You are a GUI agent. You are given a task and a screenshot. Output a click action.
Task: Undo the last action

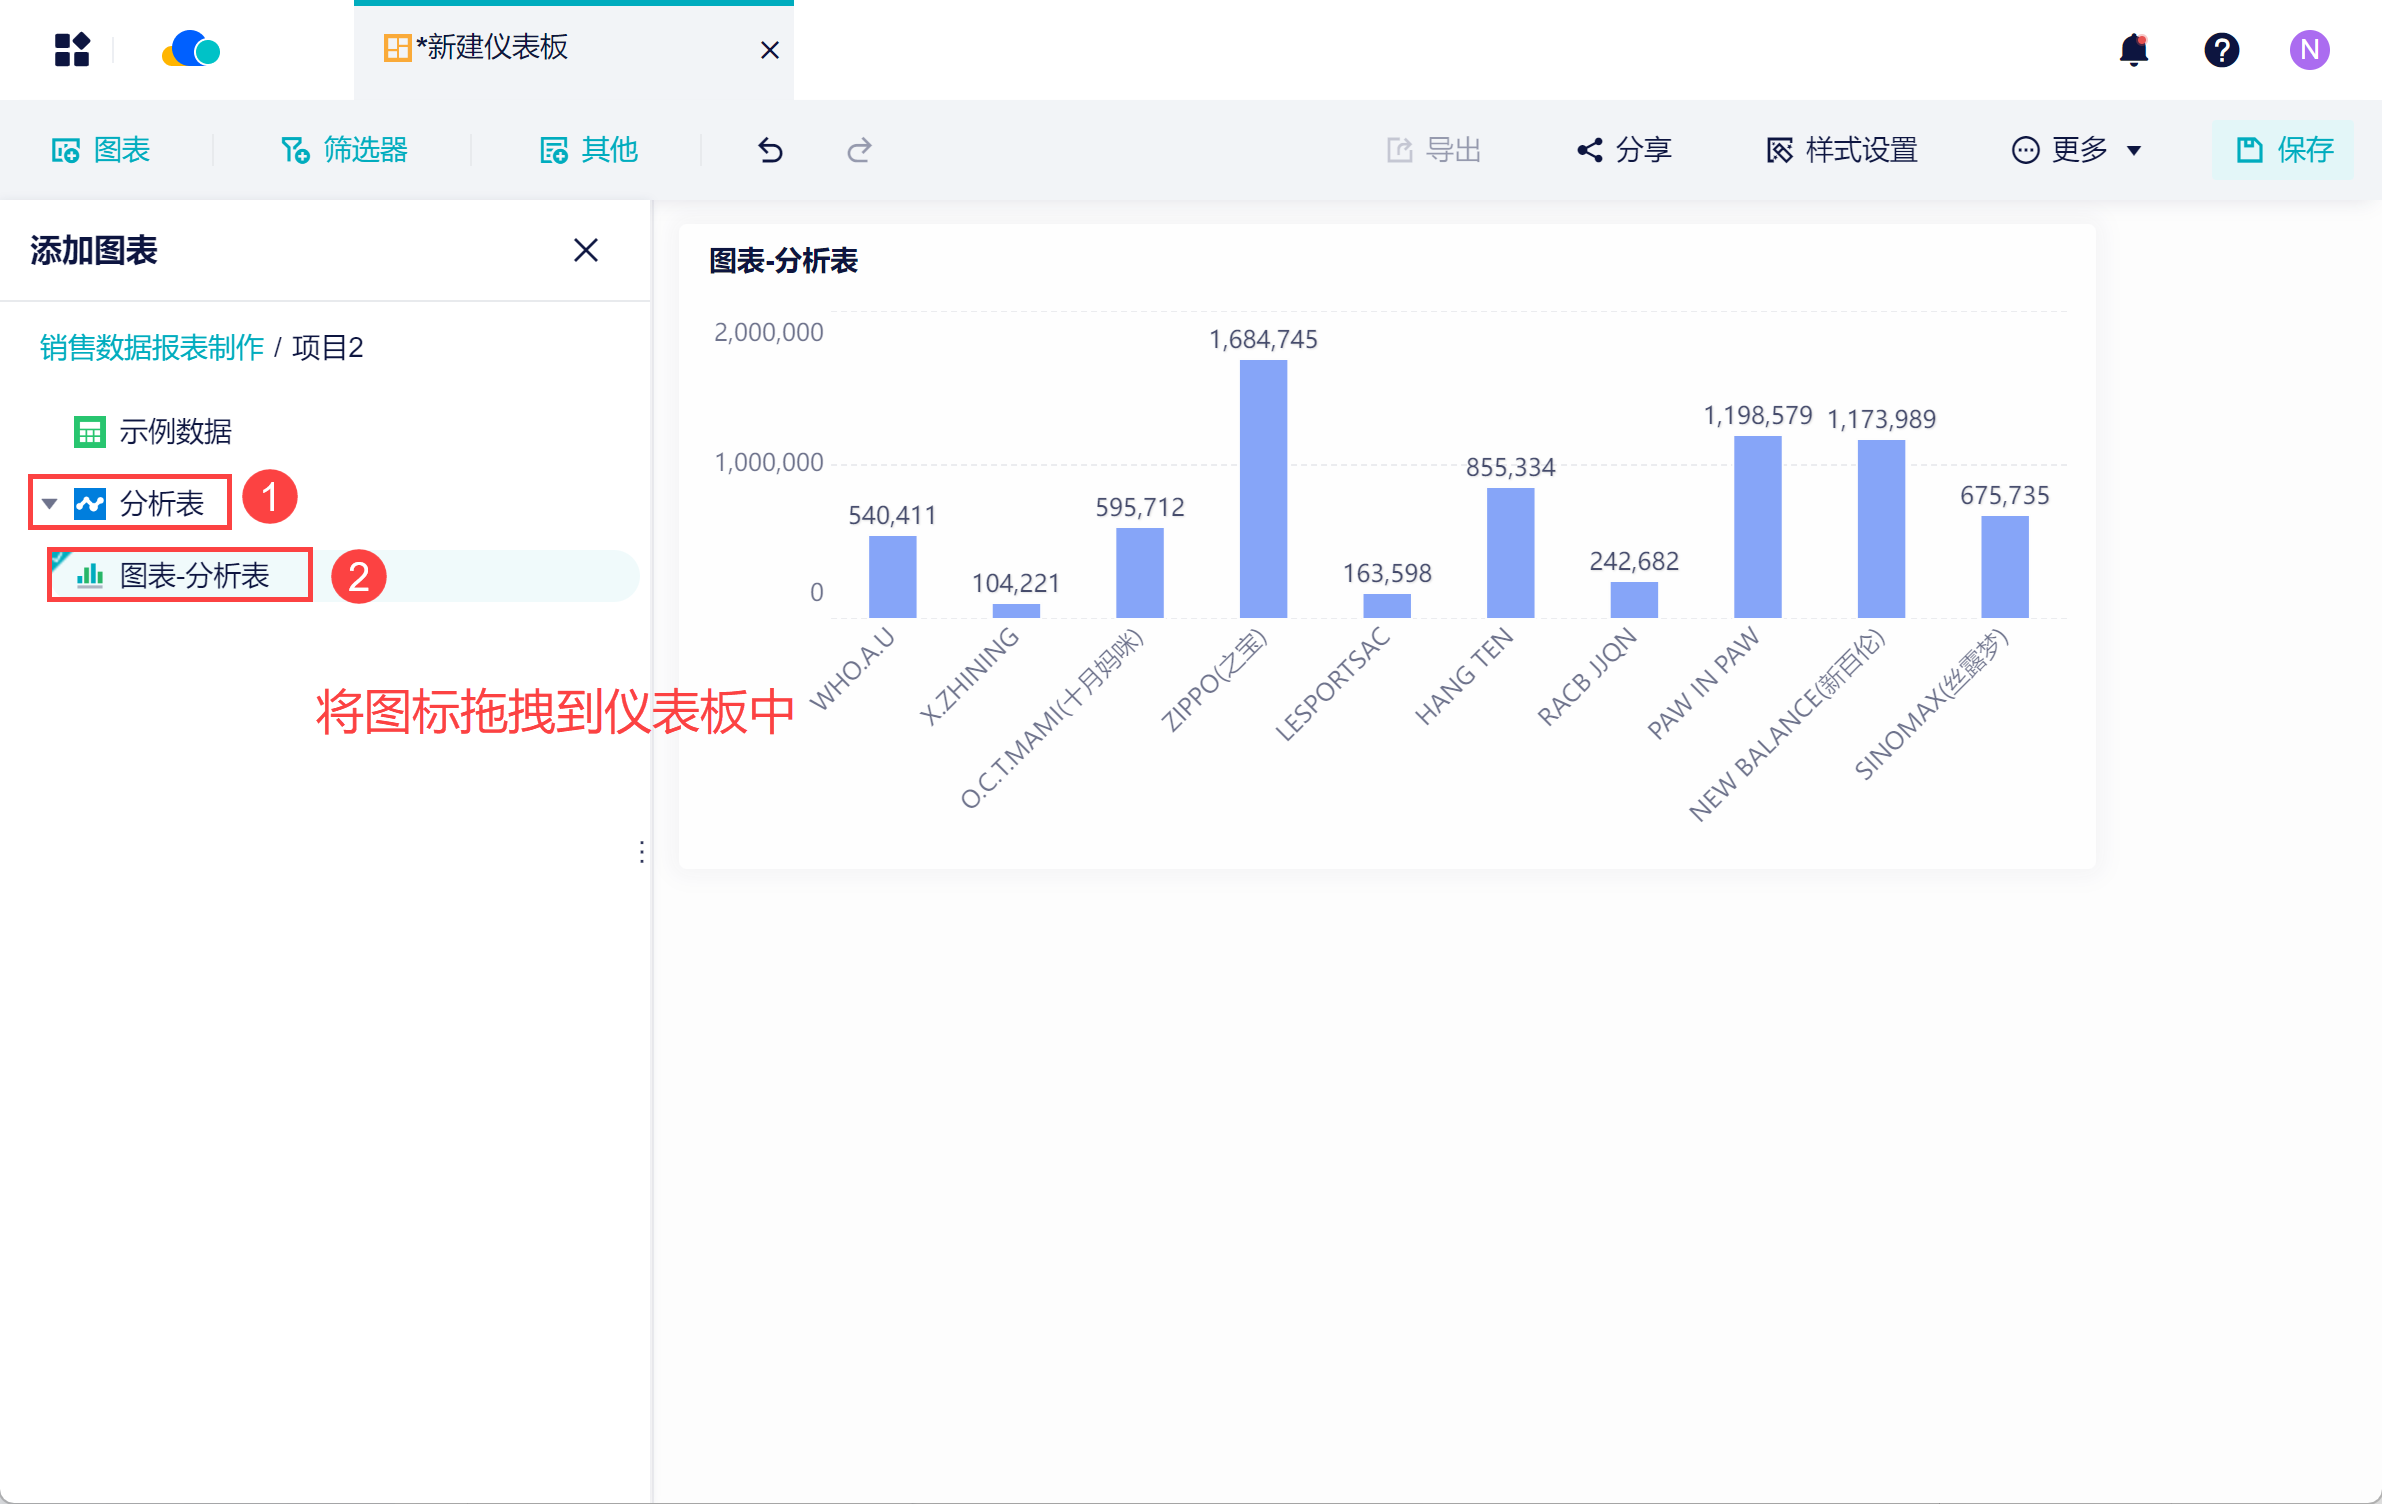(770, 150)
